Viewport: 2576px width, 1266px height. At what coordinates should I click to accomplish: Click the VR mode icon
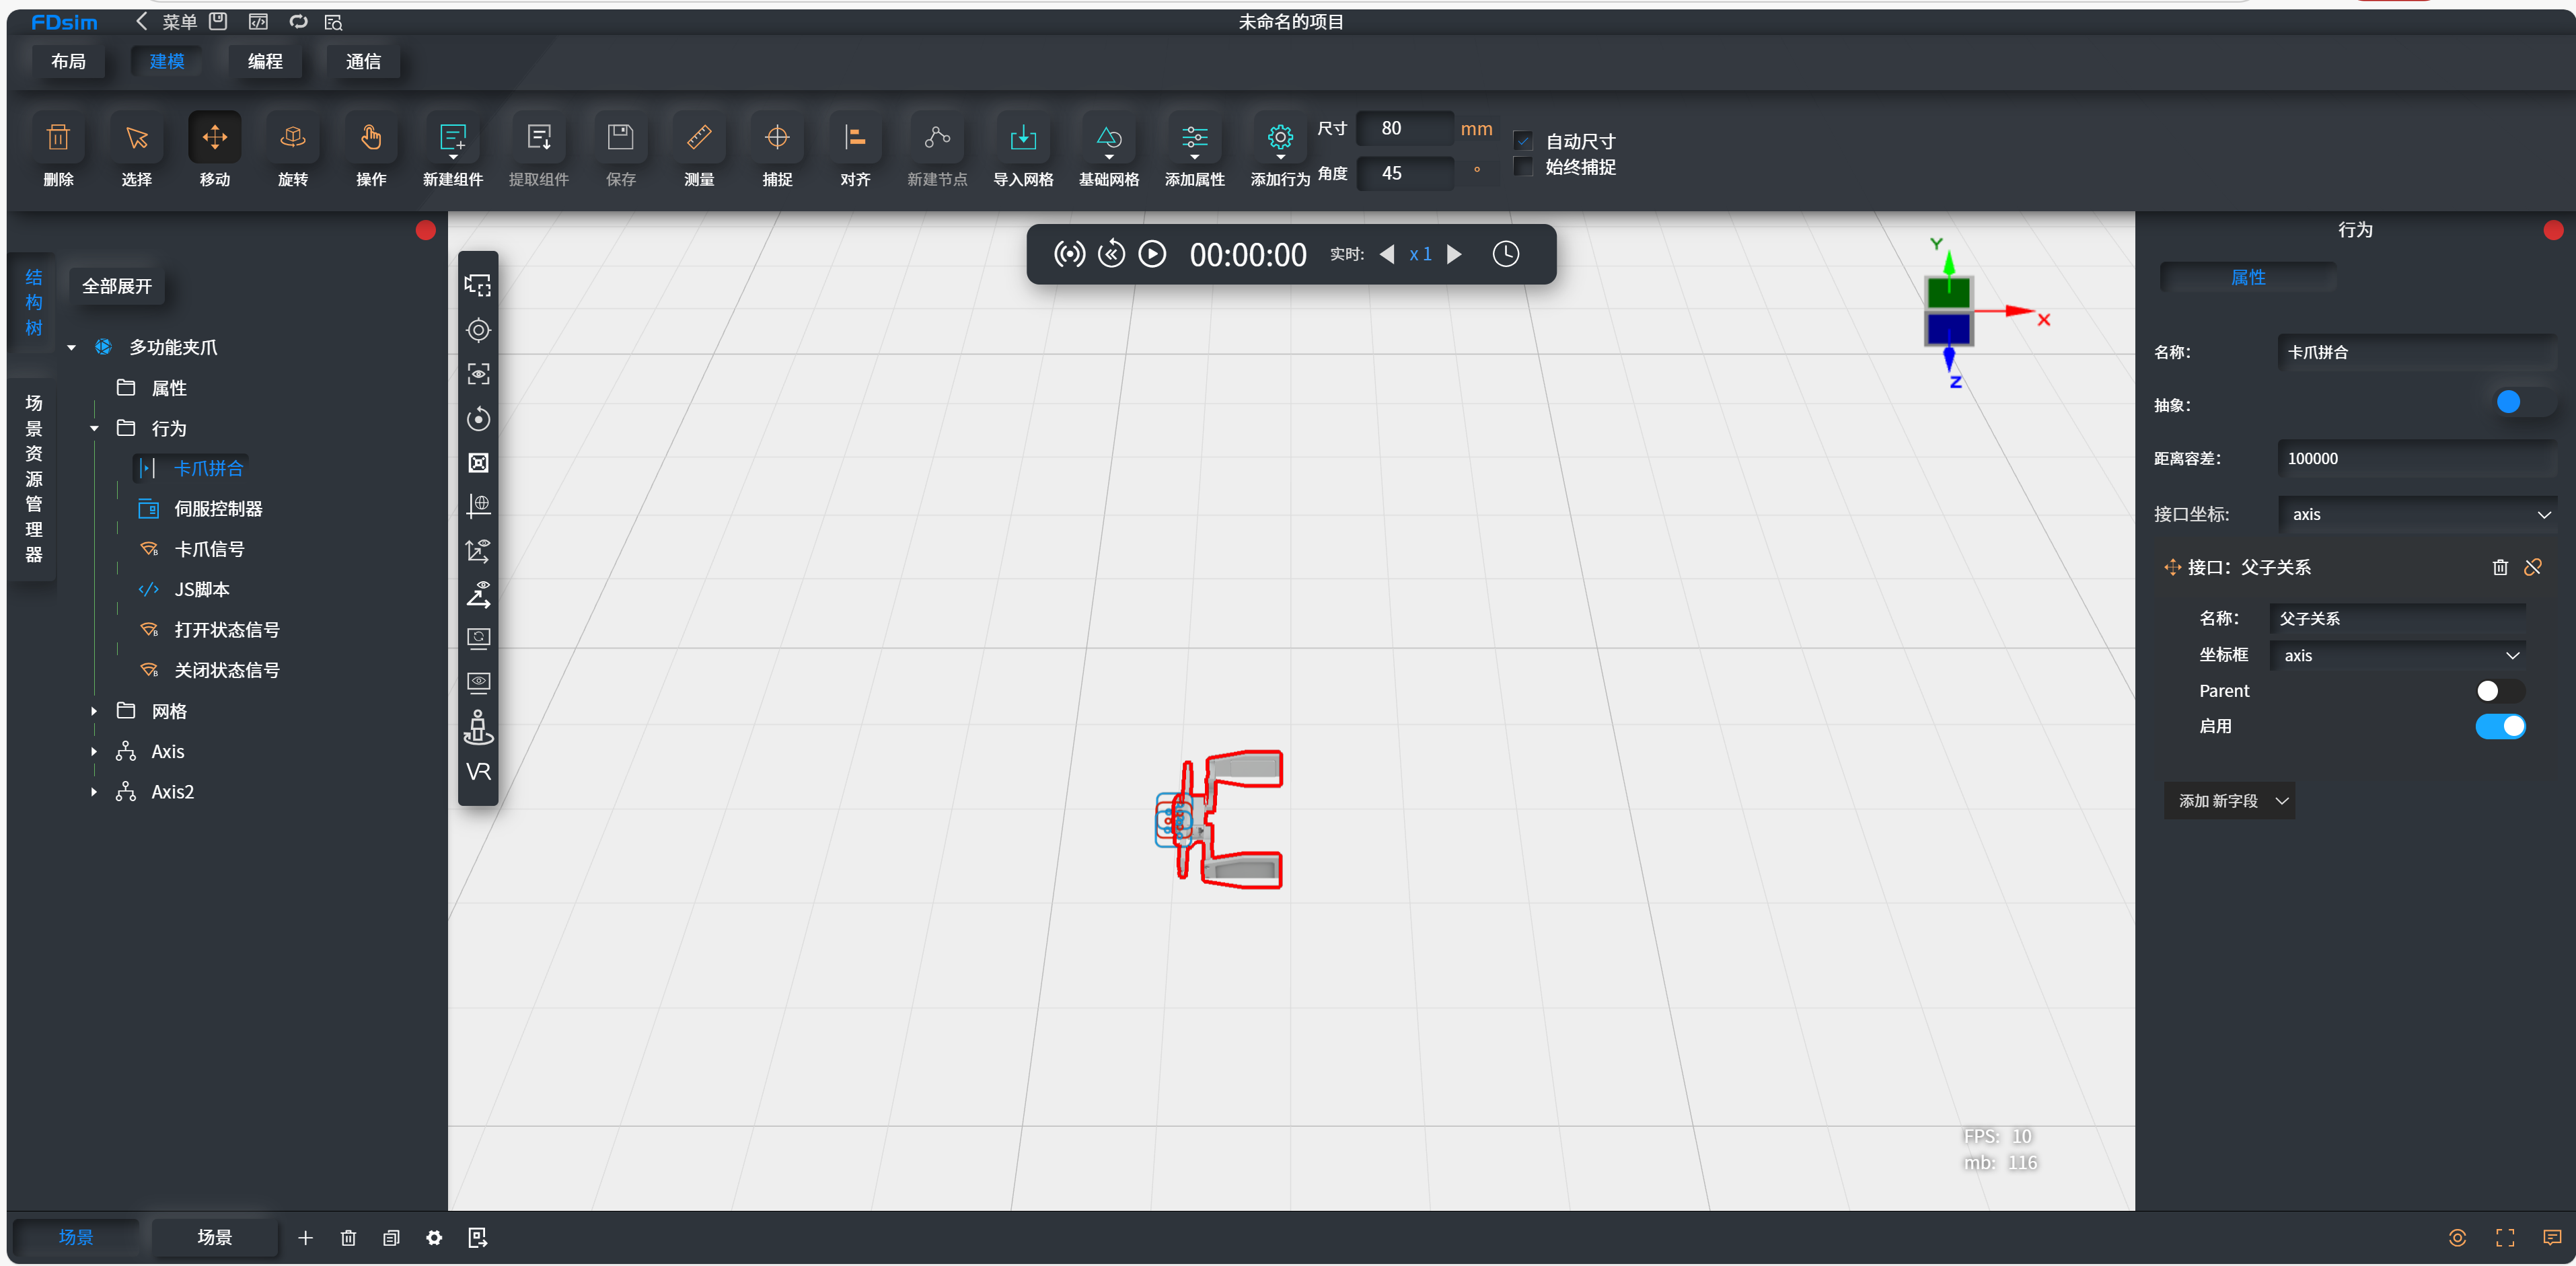click(478, 771)
